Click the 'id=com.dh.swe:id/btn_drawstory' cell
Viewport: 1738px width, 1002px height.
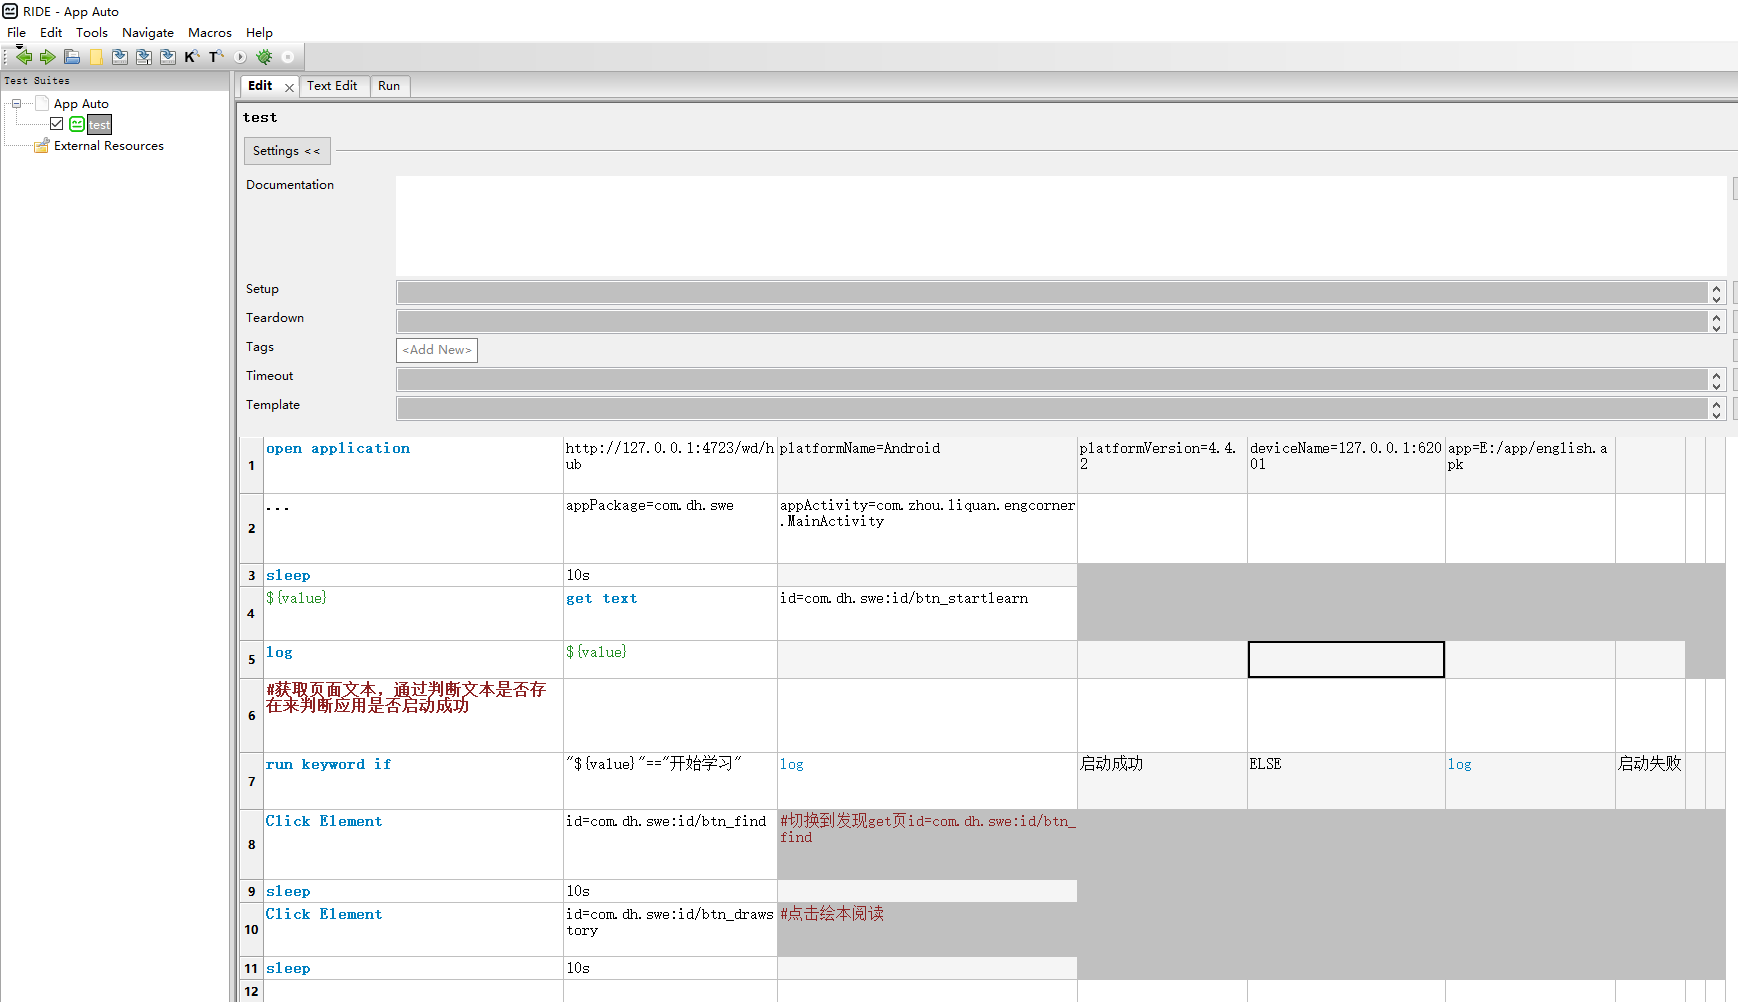tap(670, 929)
